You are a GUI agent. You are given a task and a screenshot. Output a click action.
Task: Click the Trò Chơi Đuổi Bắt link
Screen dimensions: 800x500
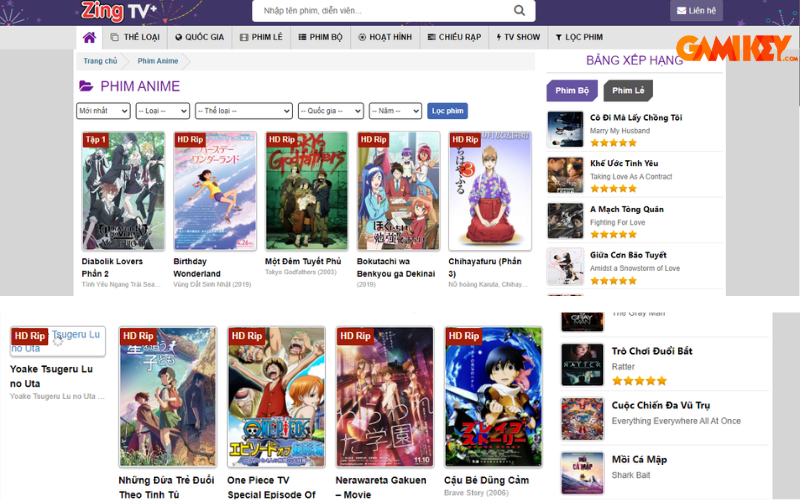coord(652,351)
